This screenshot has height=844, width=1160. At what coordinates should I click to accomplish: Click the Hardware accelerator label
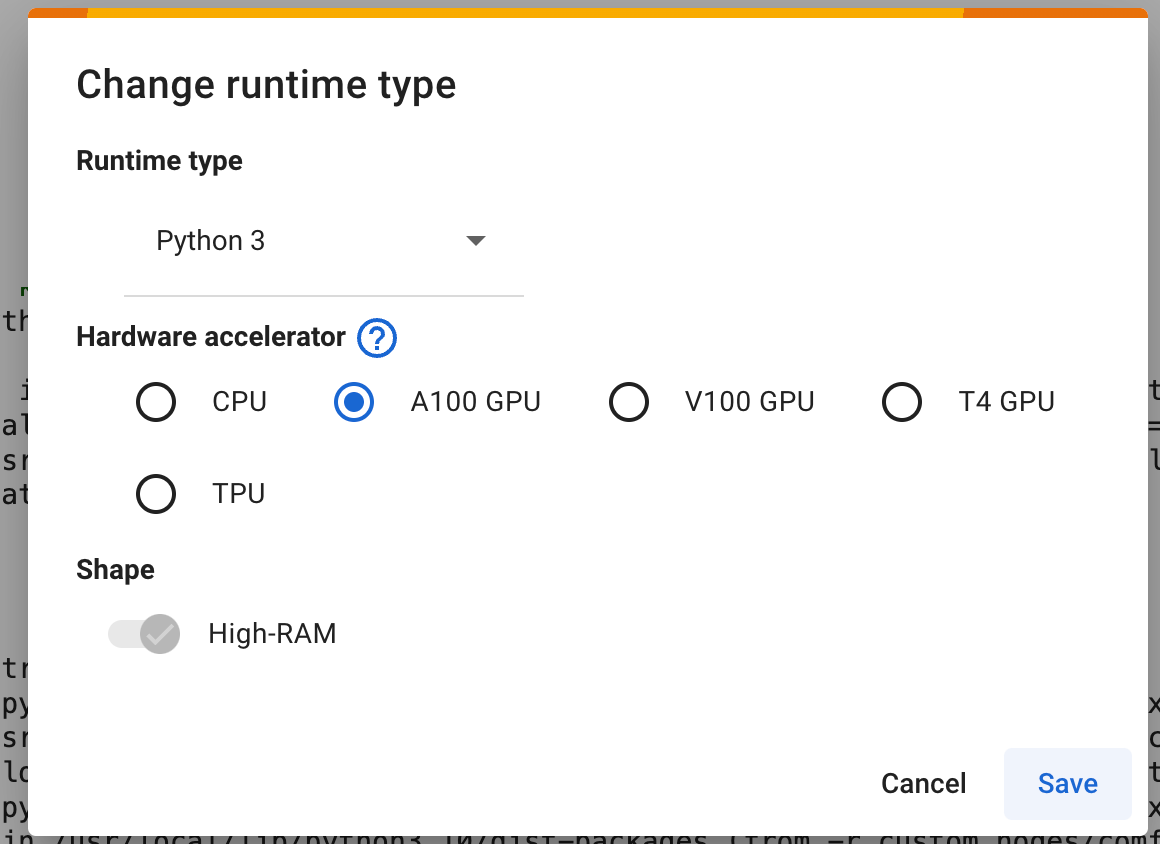coord(210,337)
